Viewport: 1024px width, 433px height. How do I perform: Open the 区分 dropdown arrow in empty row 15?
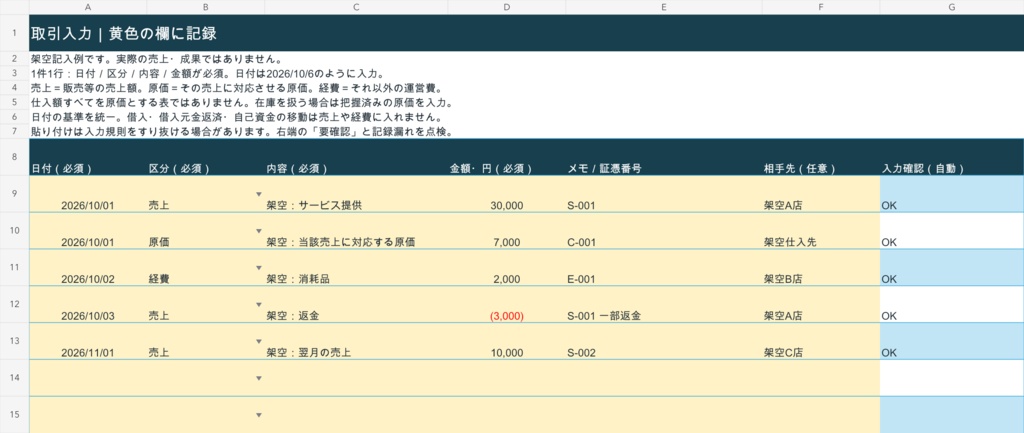(x=259, y=415)
